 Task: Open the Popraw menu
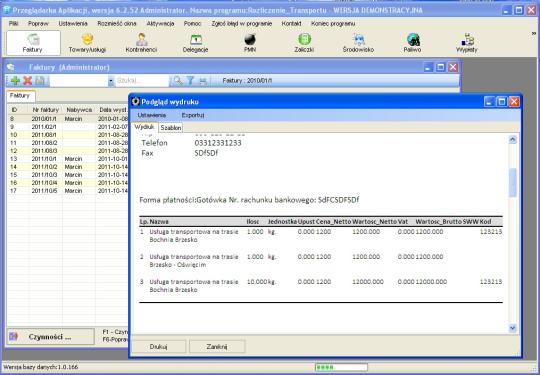coord(38,24)
